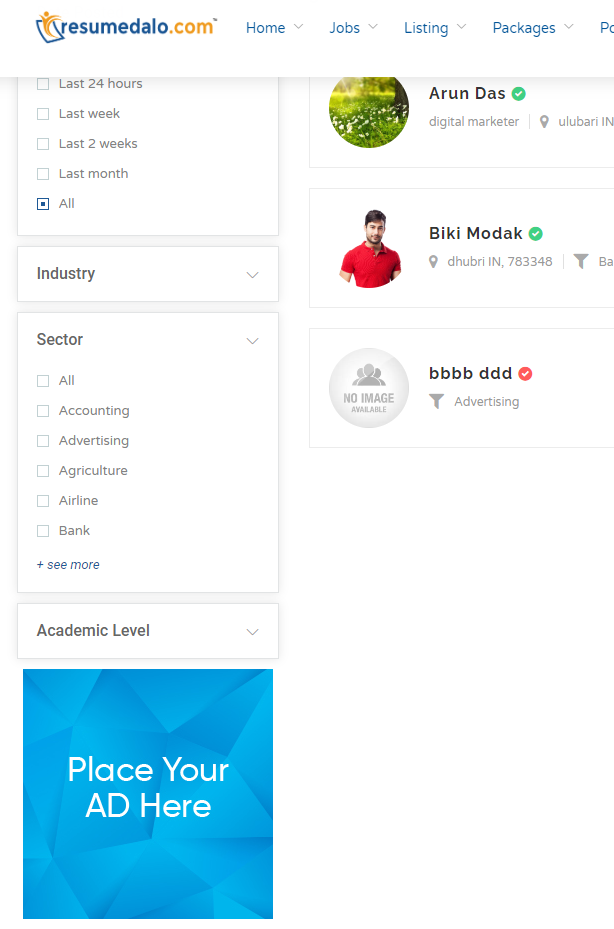614x929 pixels.
Task: Check the Last 24 hours checkbox
Action: point(43,84)
